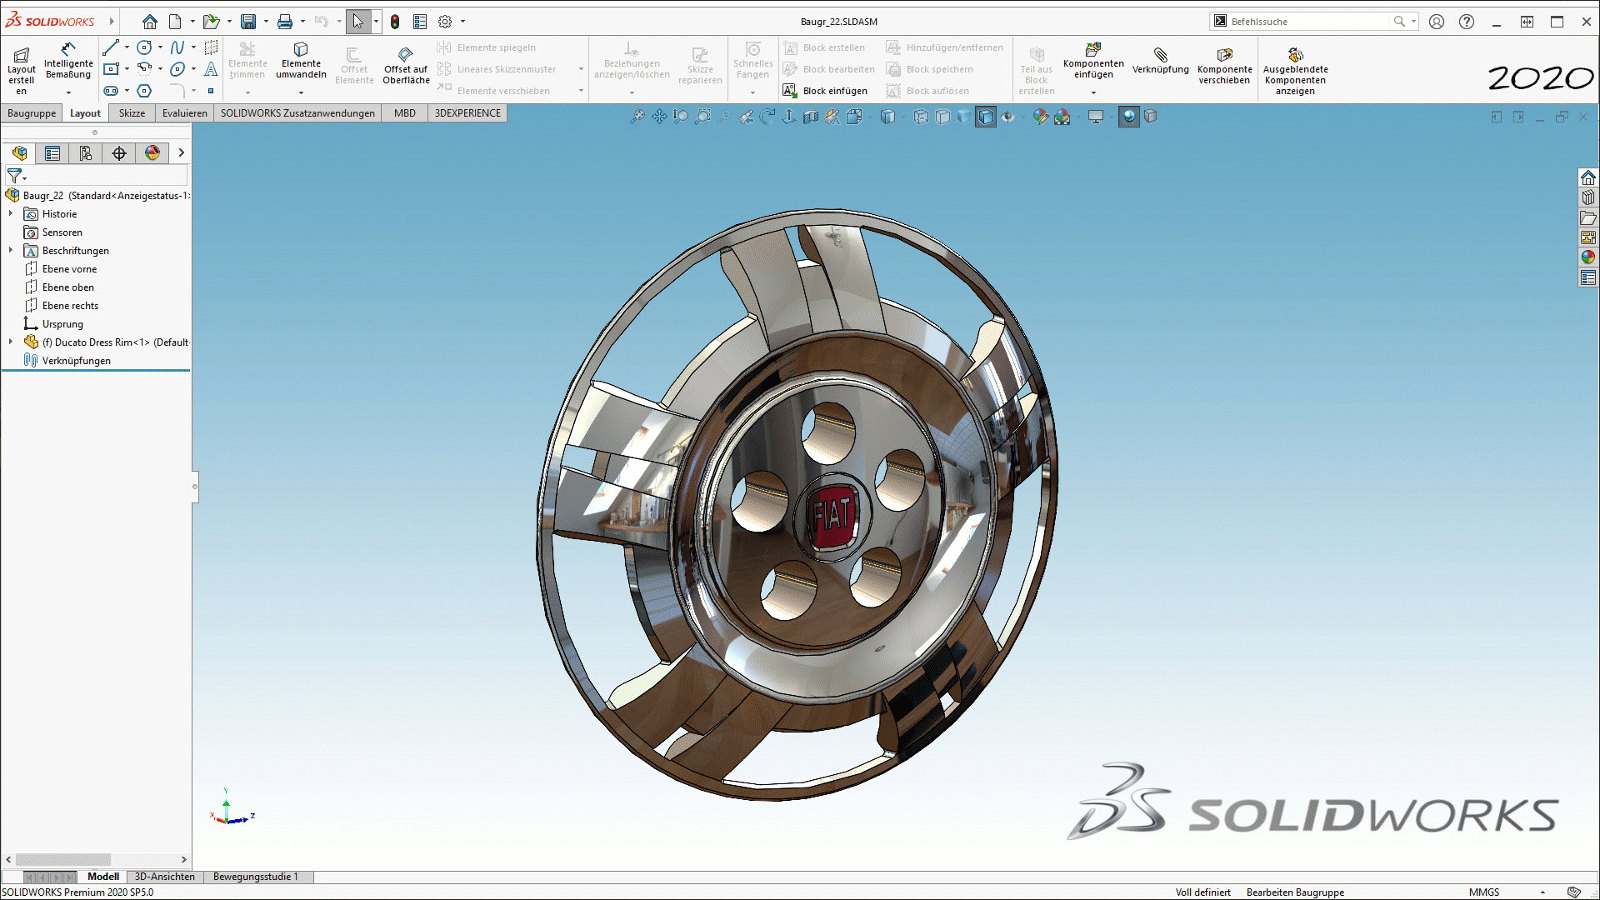The height and width of the screenshot is (900, 1600).
Task: Open the 3D-Ansichten bottom tab
Action: [165, 877]
